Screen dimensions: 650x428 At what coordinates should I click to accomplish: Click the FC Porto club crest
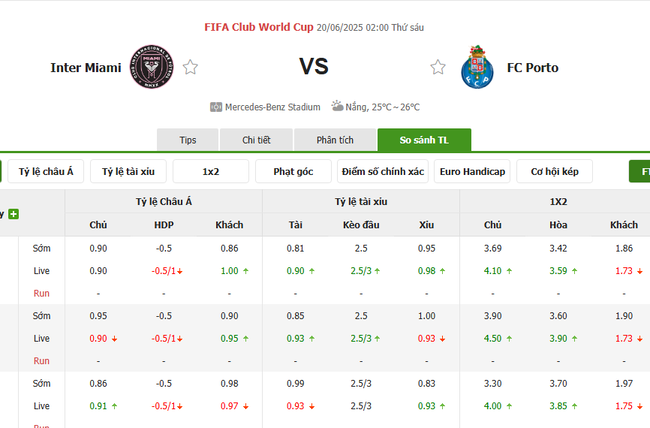click(x=476, y=68)
